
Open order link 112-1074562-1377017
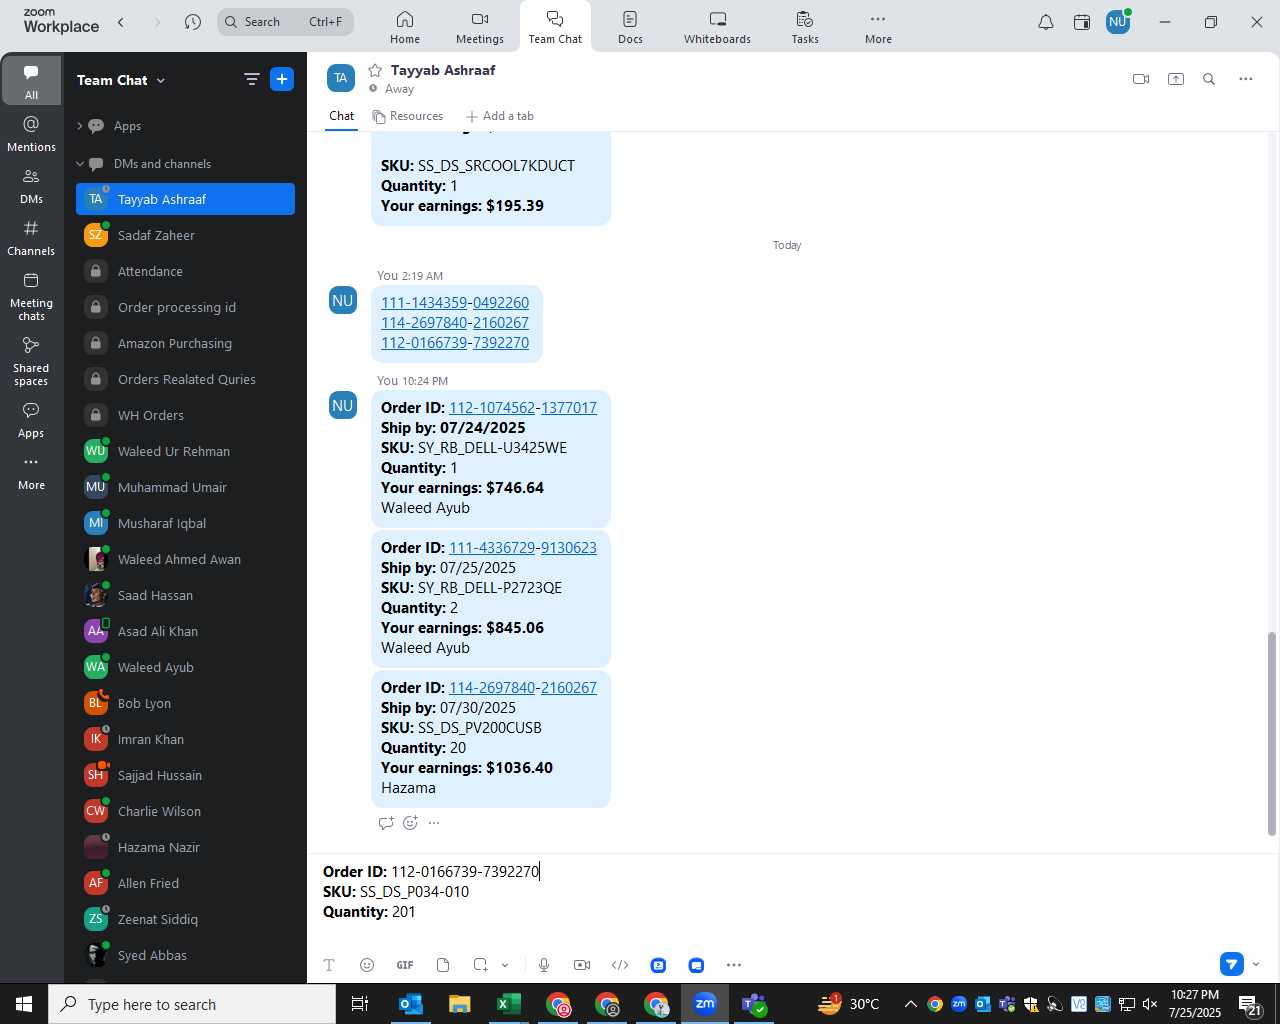pyautogui.click(x=523, y=408)
